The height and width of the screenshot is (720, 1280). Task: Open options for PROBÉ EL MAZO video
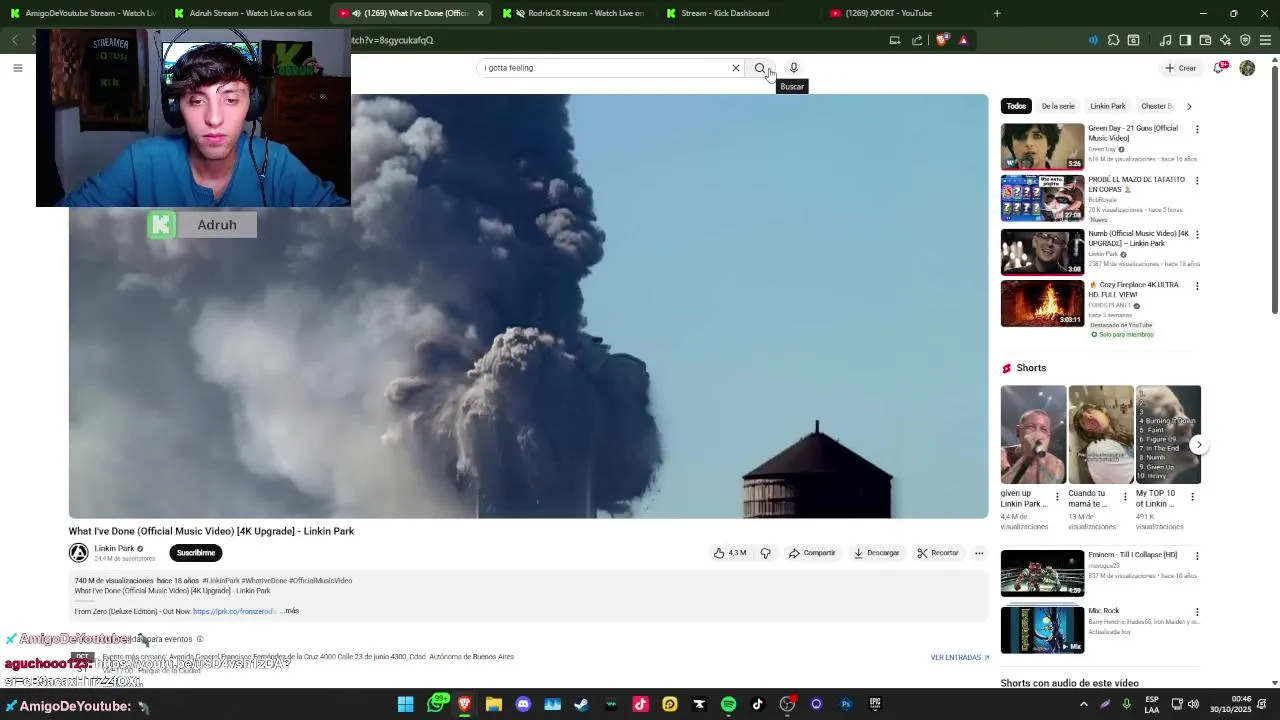(x=1197, y=181)
